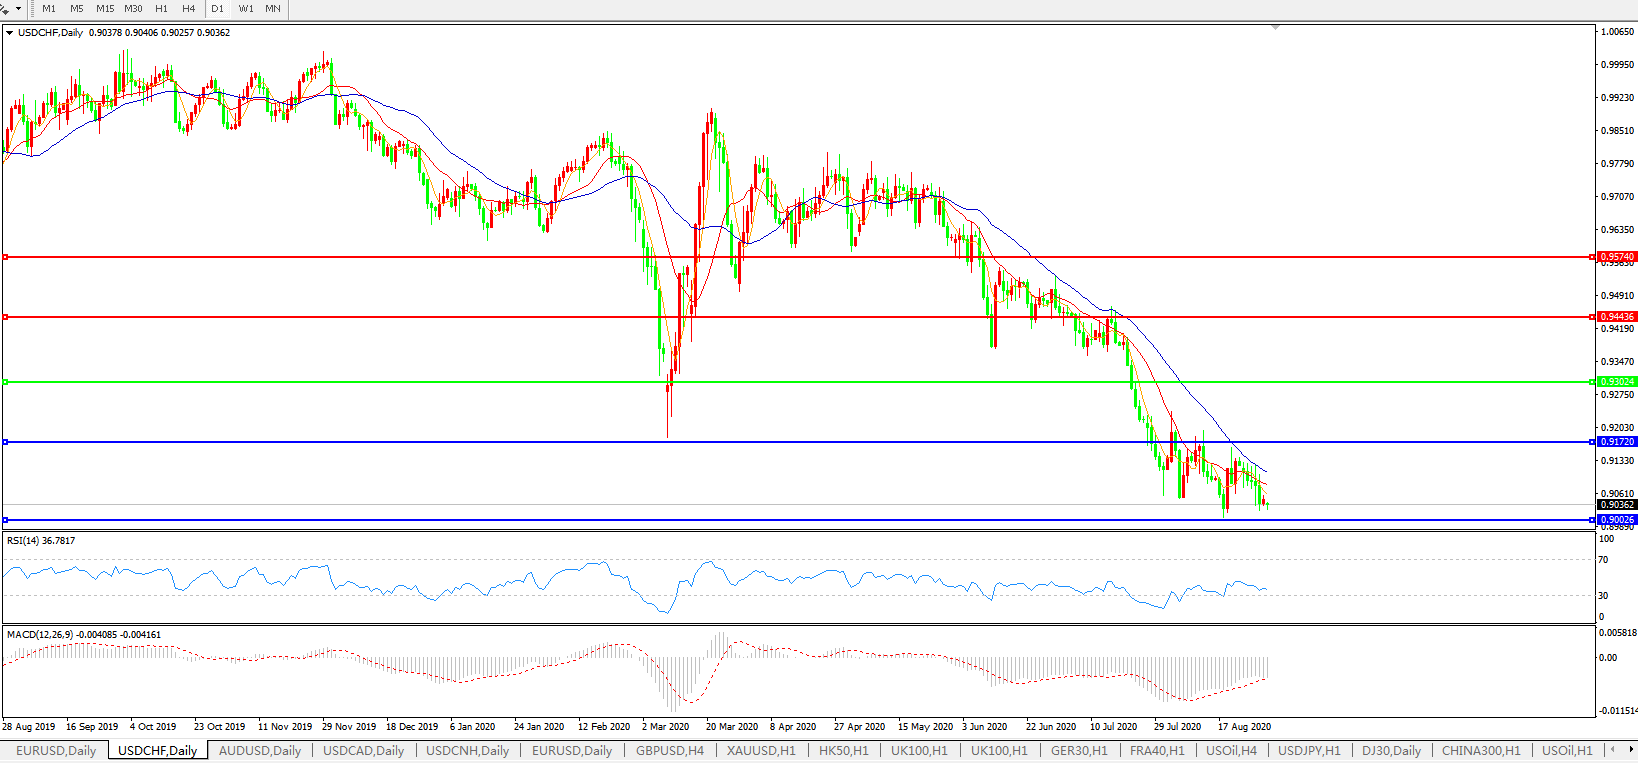Select the M15 timeframe
Viewport: 1638px width, 763px height.
[105, 9]
